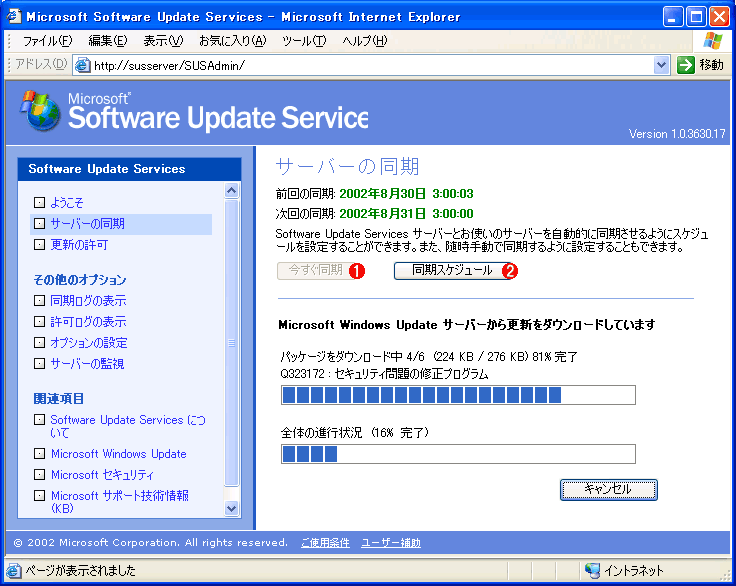736x586 pixels.
Task: Click the sidebar scrollbar thumb
Action: 231,343
